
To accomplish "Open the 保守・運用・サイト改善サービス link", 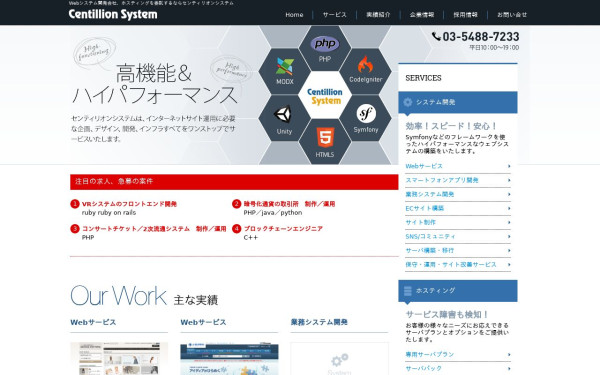I will tap(451, 264).
